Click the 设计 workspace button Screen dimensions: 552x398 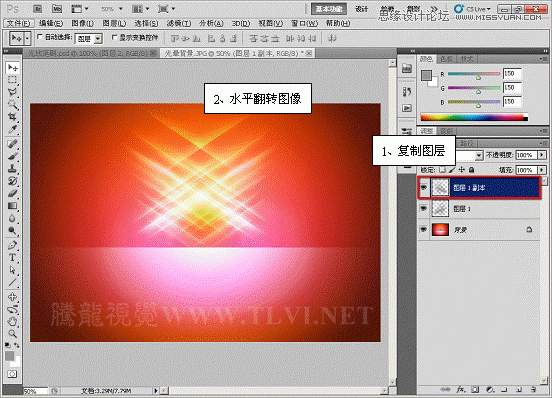[362, 9]
